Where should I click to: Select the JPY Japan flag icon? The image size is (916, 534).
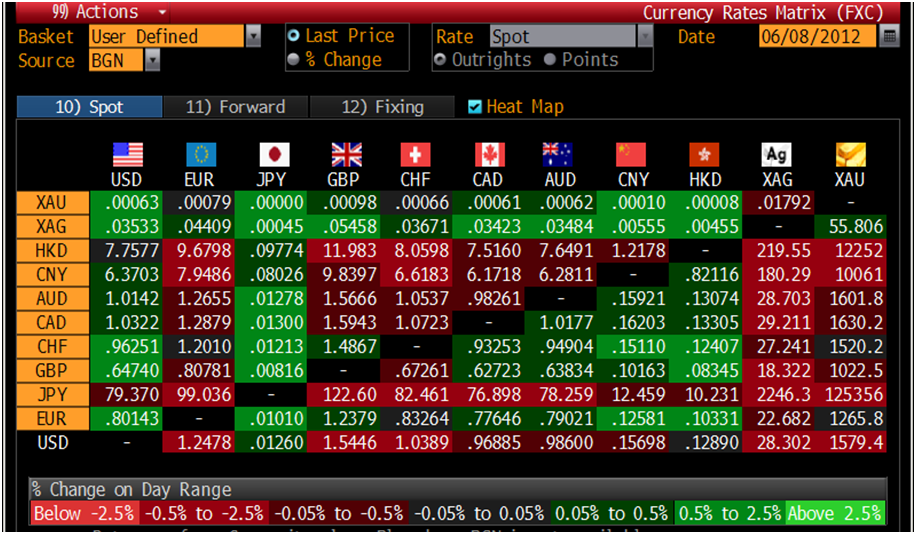[x=273, y=155]
